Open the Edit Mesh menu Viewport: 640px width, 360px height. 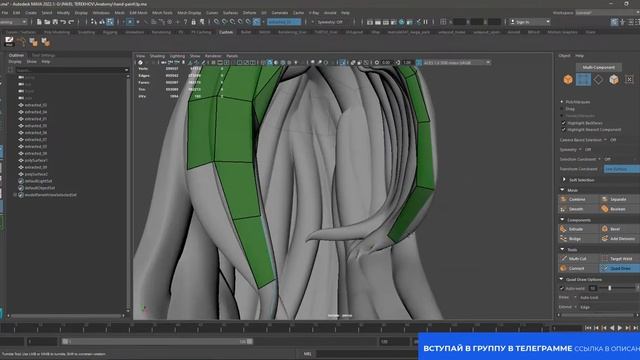pyautogui.click(x=138, y=13)
